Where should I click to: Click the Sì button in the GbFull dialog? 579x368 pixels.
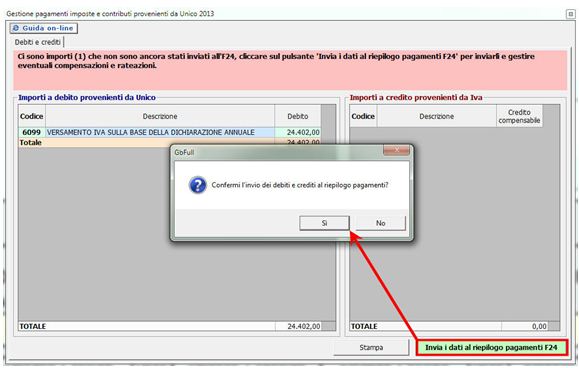pyautogui.click(x=324, y=223)
